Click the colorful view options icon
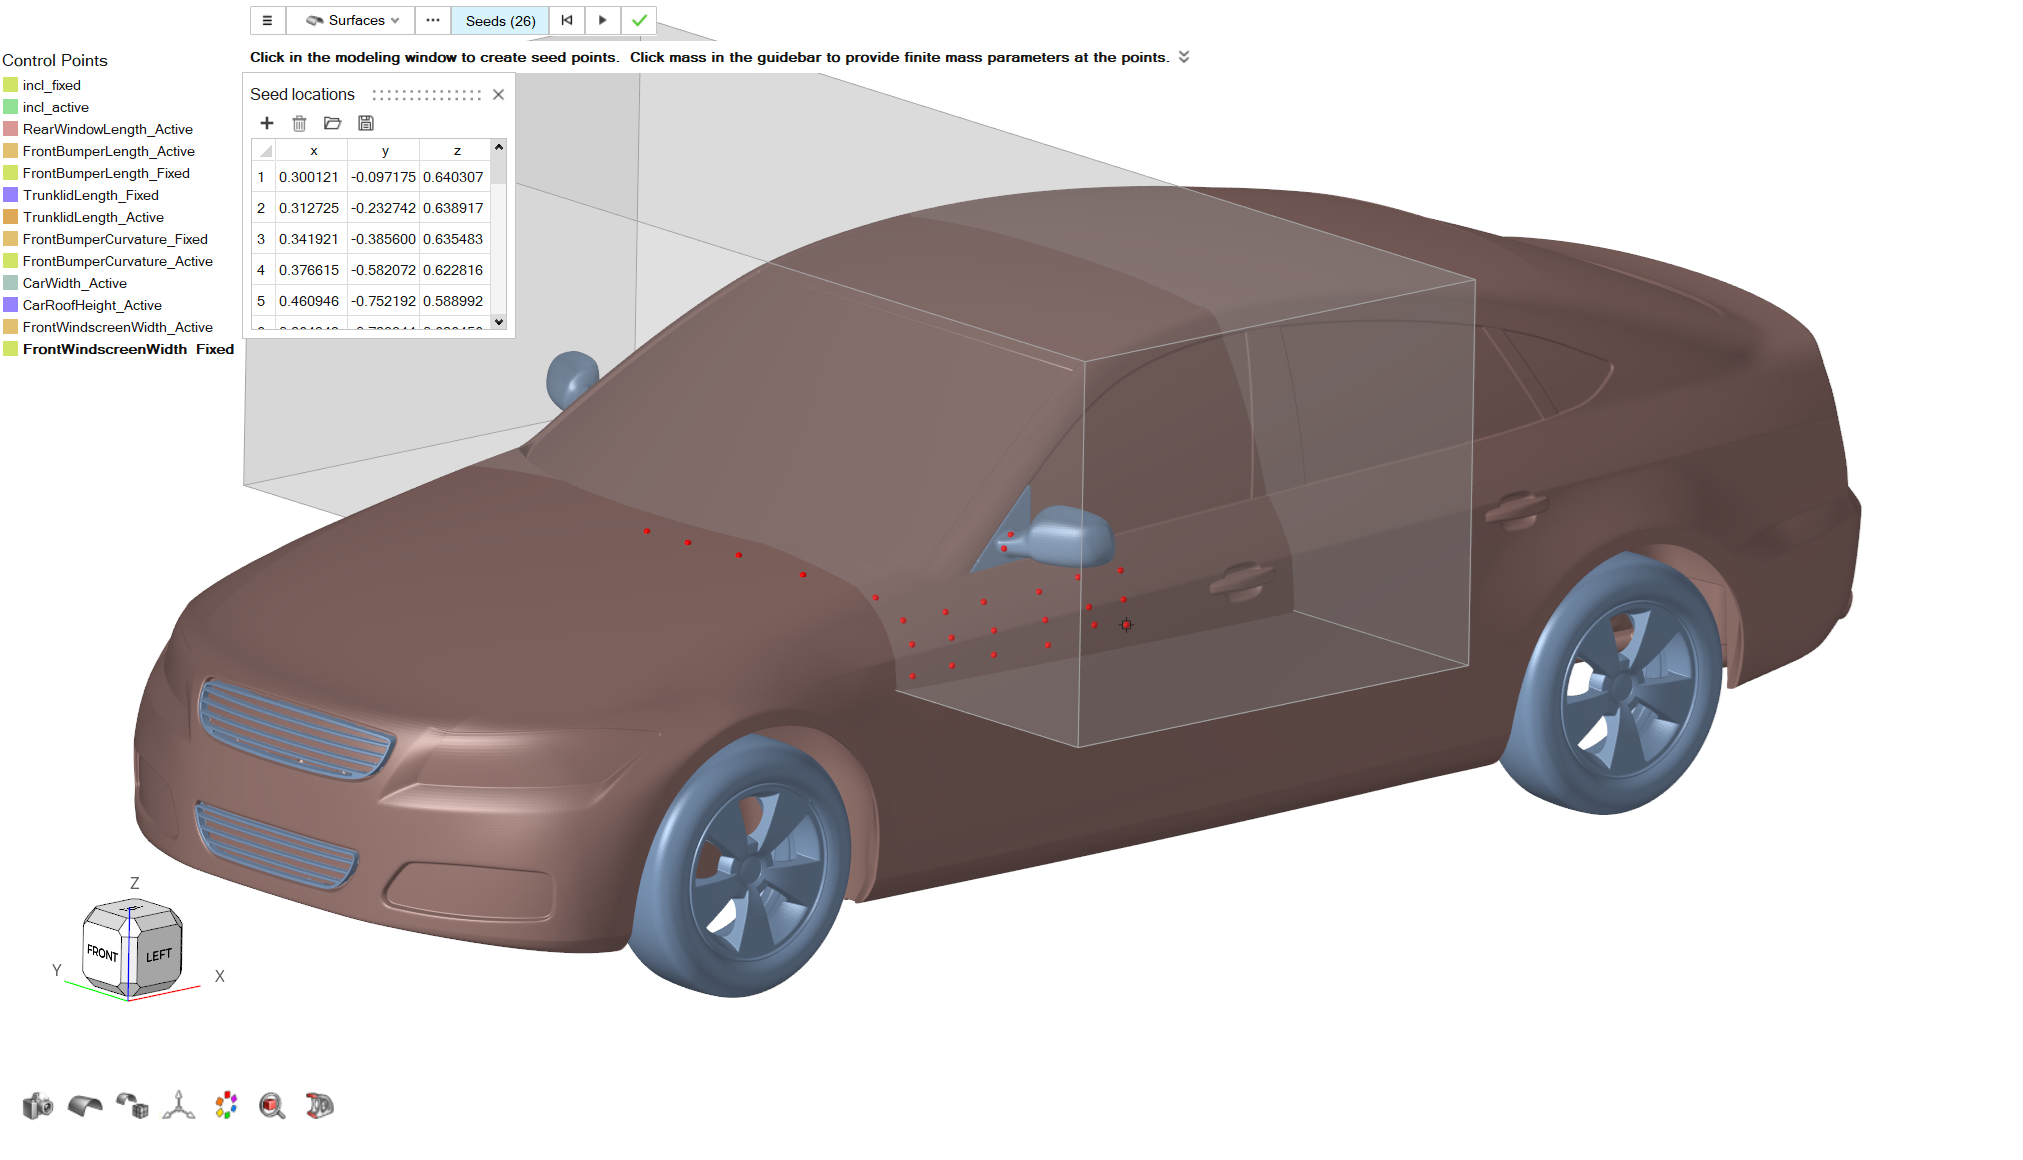Viewport: 2023px width, 1160px height. tap(226, 1106)
